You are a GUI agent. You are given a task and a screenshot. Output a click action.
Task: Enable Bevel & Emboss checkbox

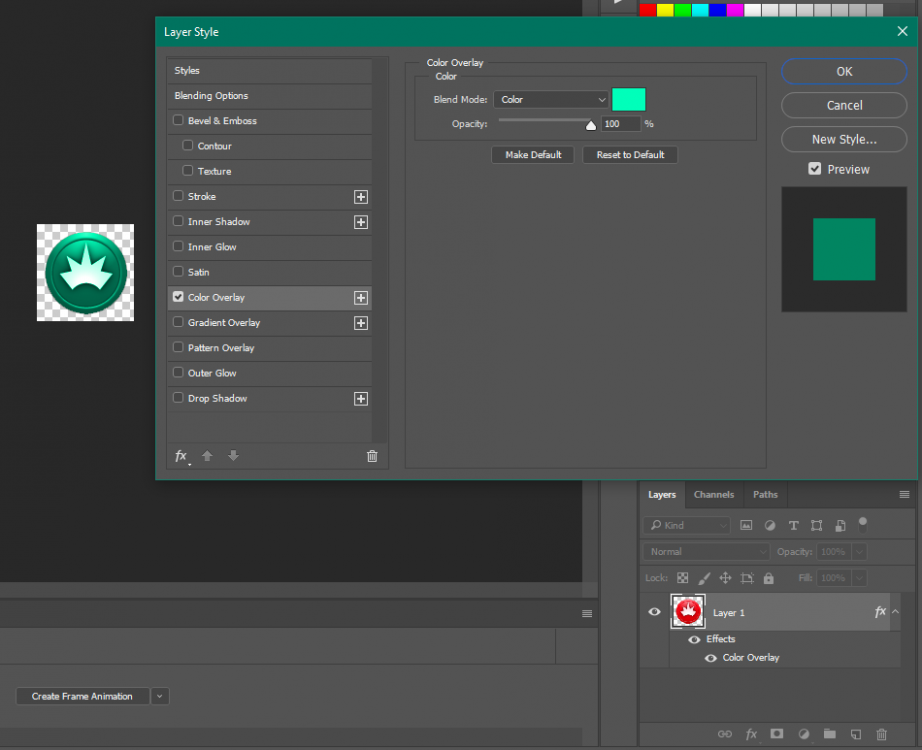coord(178,120)
